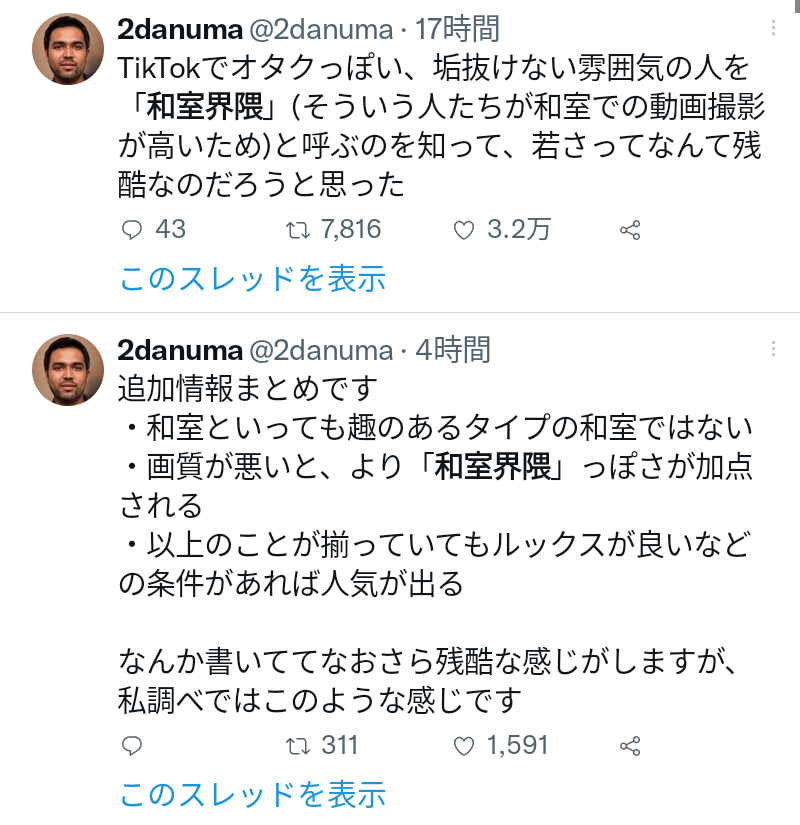Click the avatar on the 17時間 tweet

pyautogui.click(x=68, y=49)
